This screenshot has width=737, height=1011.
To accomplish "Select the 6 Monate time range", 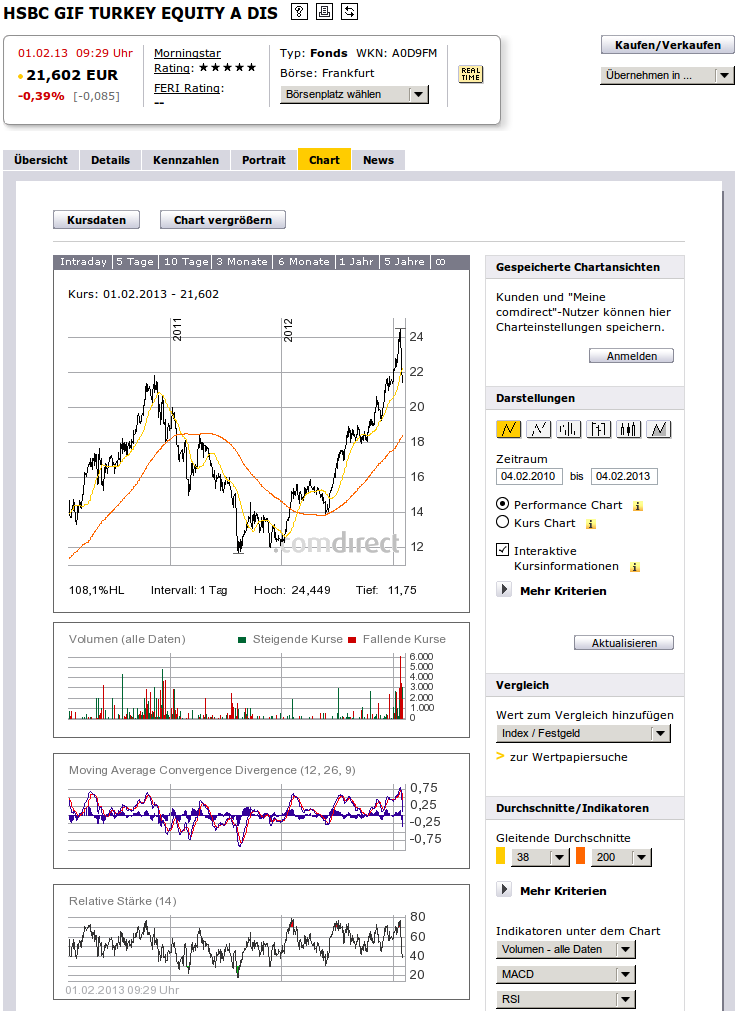I will tap(304, 262).
